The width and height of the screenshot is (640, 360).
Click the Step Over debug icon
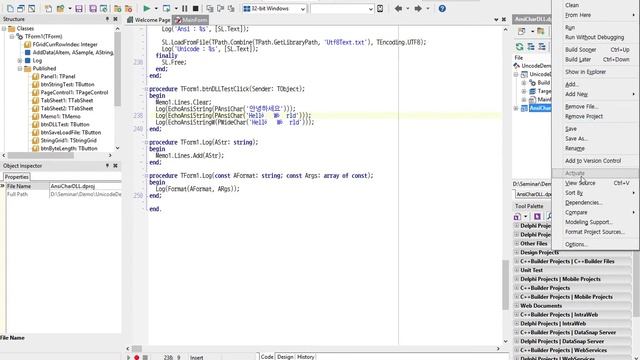(220, 8)
